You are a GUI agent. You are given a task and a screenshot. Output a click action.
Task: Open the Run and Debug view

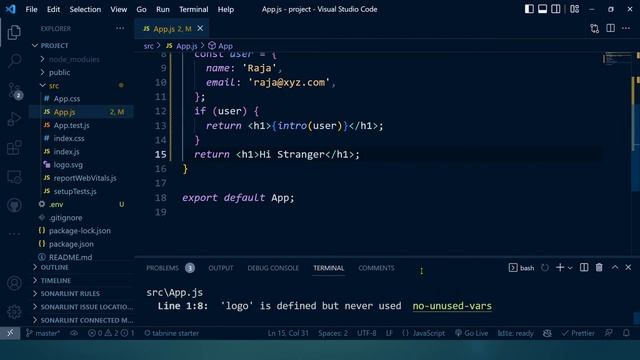(x=14, y=119)
